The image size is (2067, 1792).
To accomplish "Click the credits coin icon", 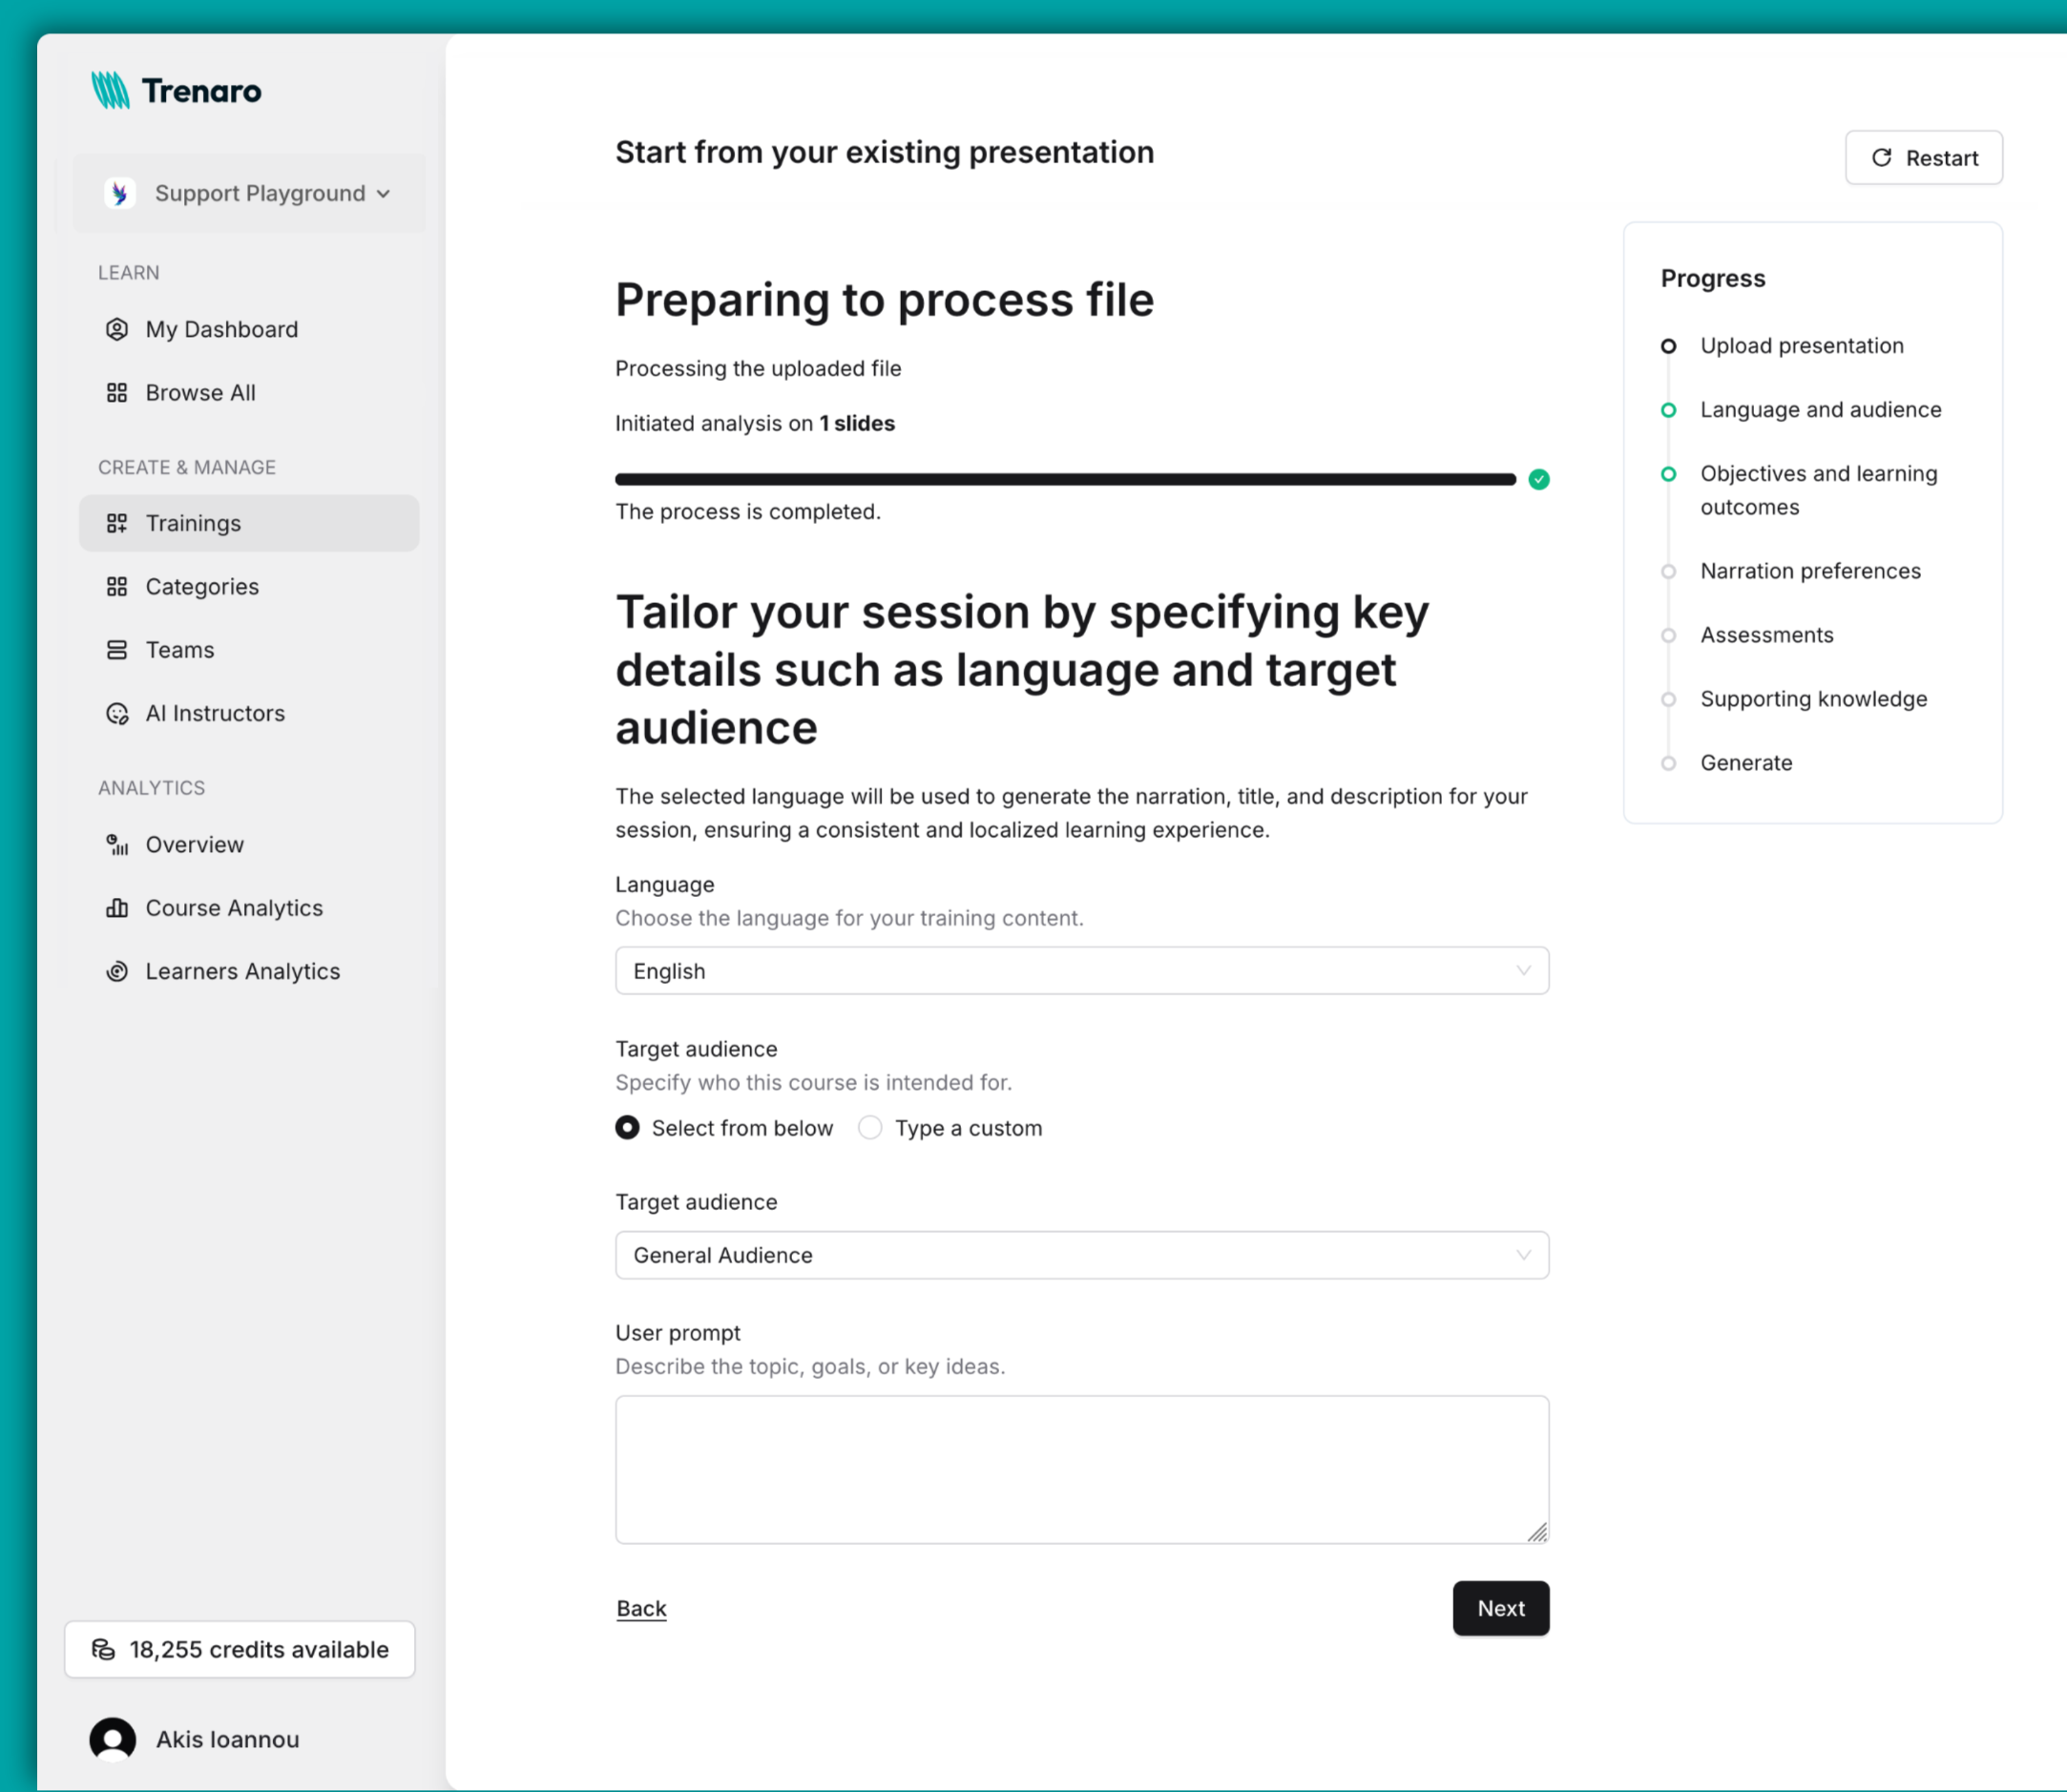I will [104, 1649].
